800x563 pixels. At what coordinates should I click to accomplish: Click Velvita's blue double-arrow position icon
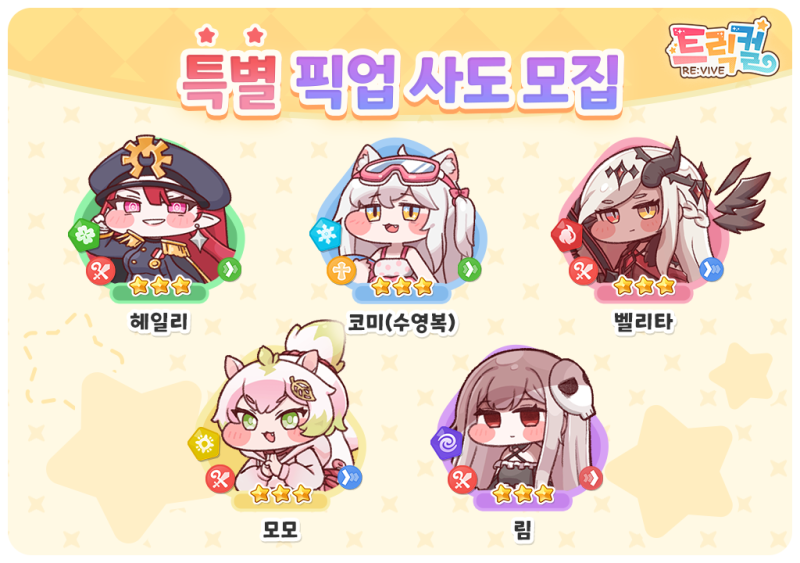pyautogui.click(x=711, y=269)
